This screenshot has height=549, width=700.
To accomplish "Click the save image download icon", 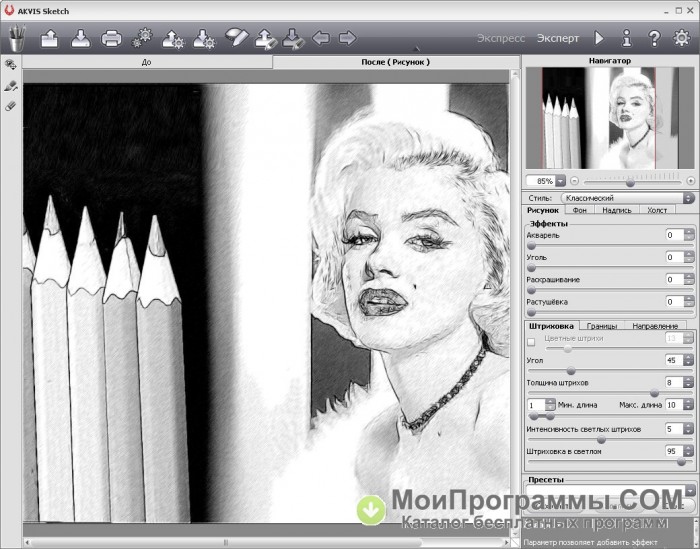I will click(81, 38).
